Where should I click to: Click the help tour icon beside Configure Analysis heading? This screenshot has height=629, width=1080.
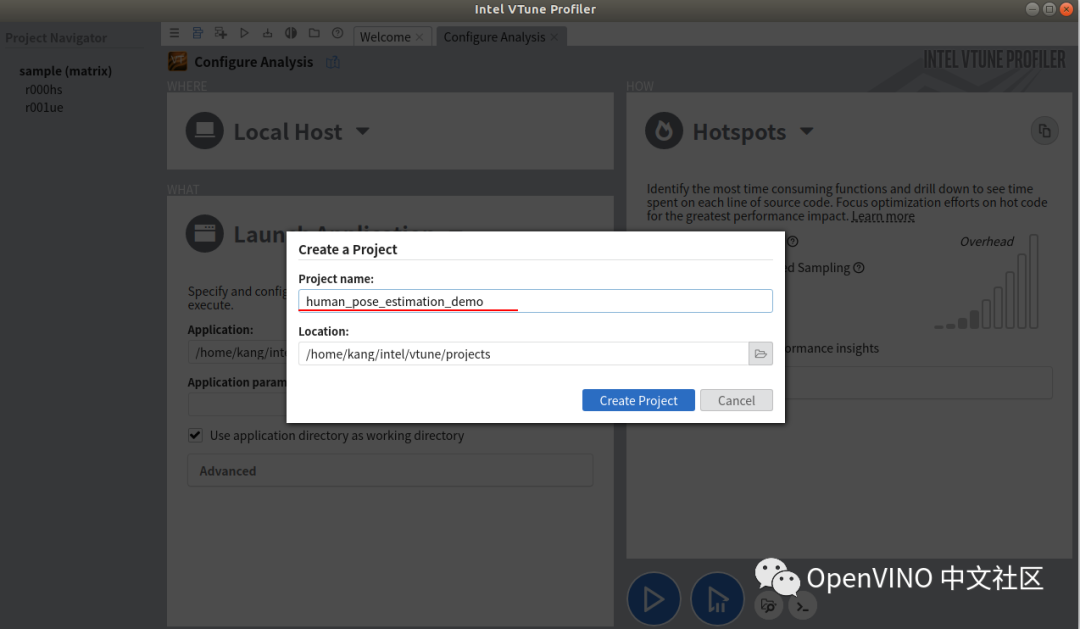pyautogui.click(x=333, y=62)
